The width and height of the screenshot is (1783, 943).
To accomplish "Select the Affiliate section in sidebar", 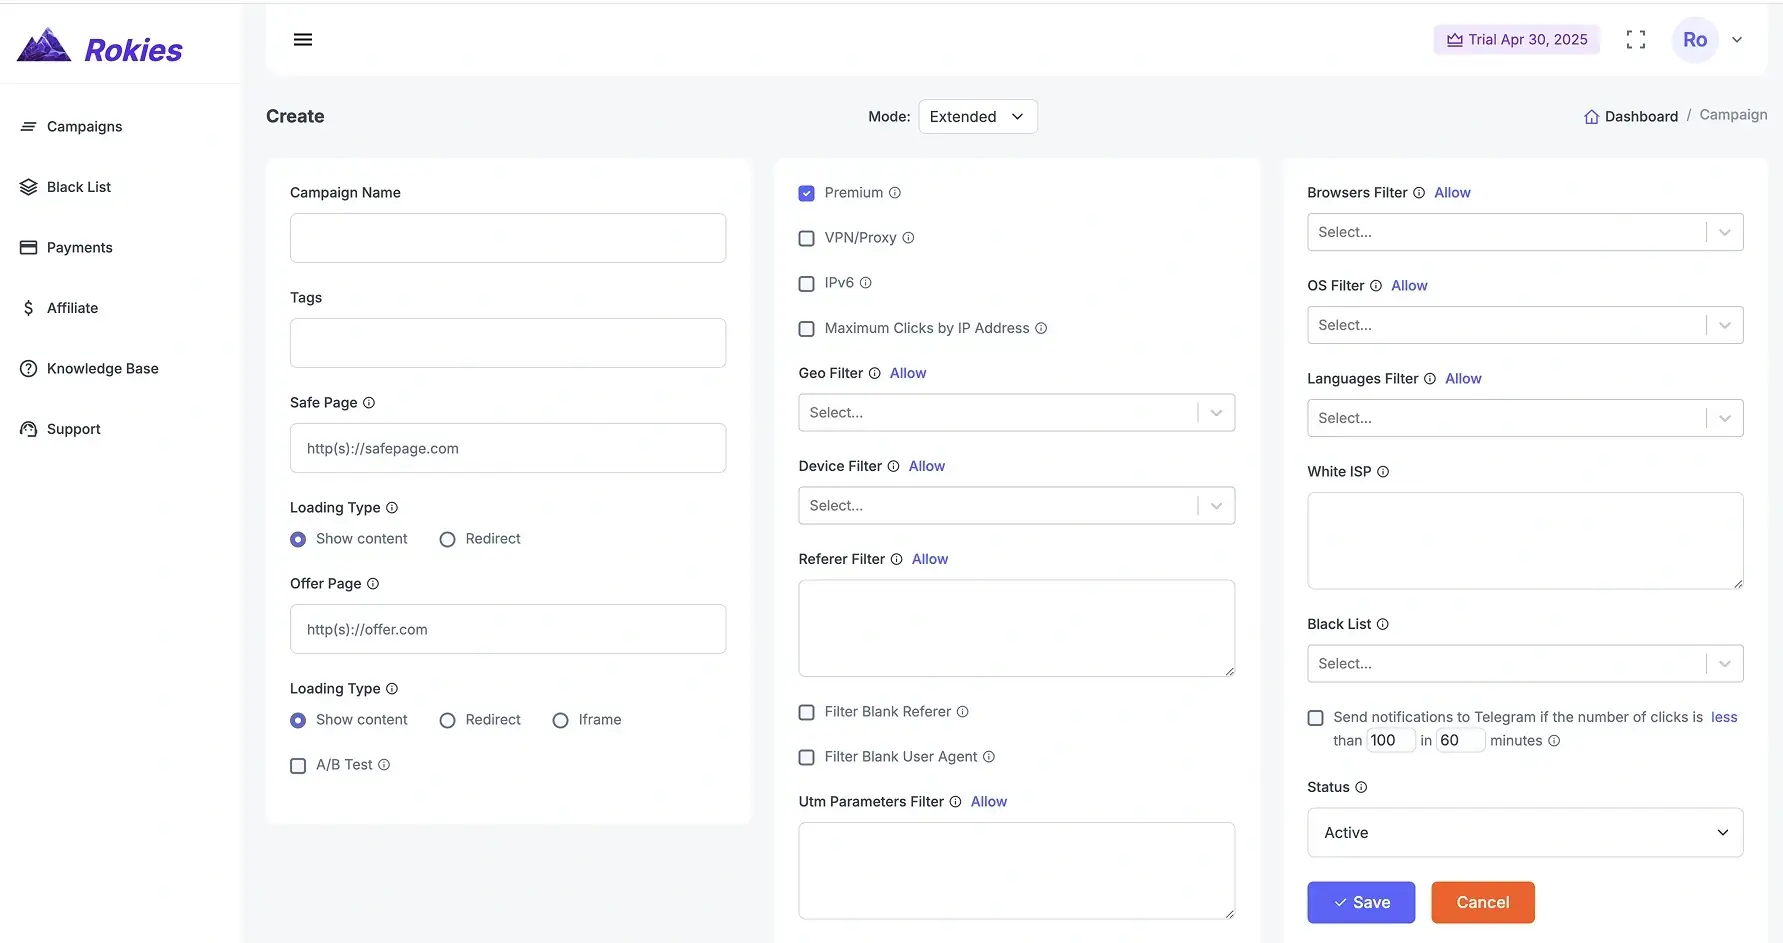I will pyautogui.click(x=71, y=307).
